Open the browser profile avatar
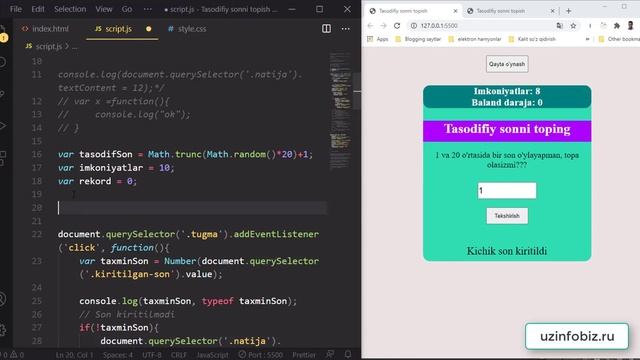The width and height of the screenshot is (640, 360). (x=631, y=26)
